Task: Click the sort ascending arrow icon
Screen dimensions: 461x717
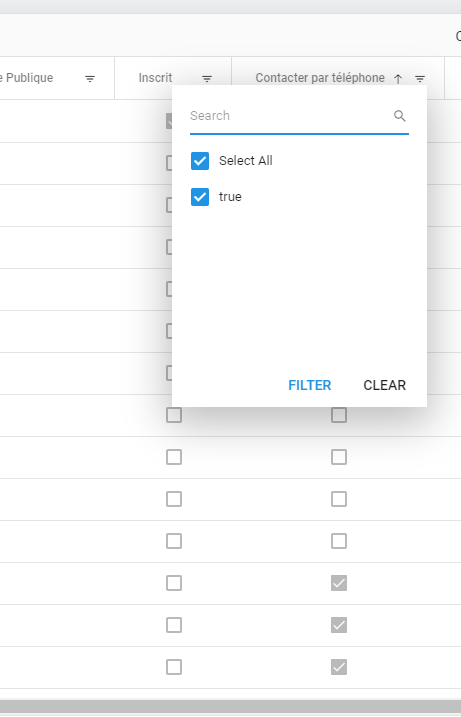Action: [x=398, y=79]
